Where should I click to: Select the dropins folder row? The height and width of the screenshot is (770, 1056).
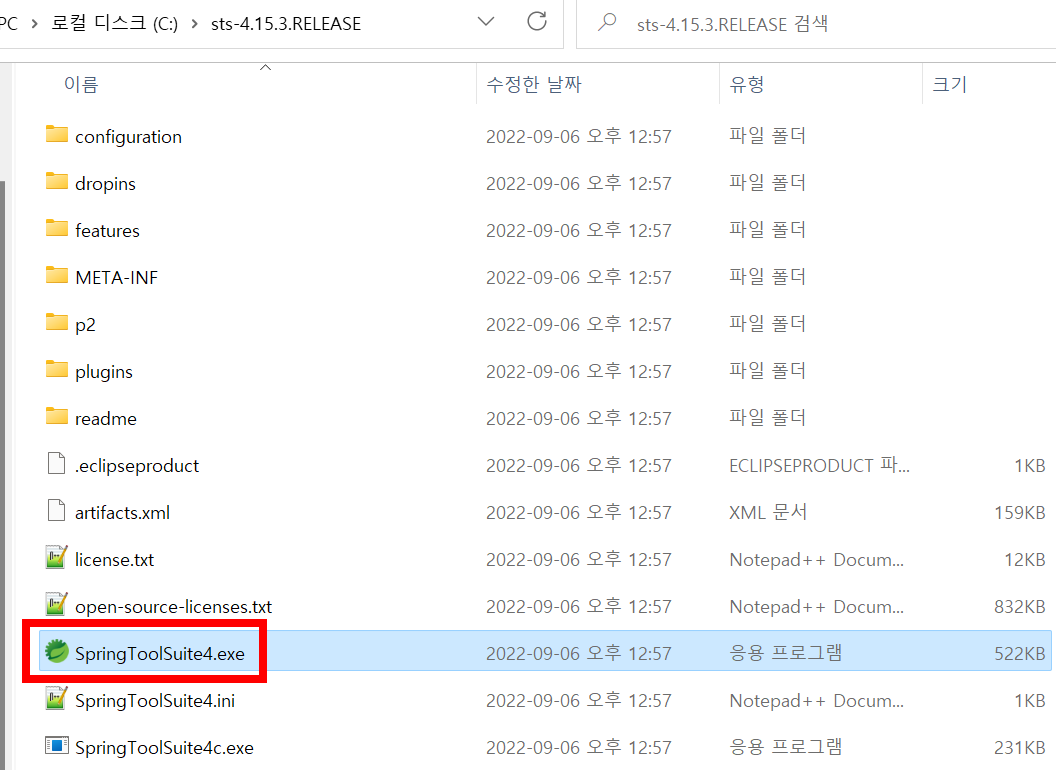coord(107,183)
